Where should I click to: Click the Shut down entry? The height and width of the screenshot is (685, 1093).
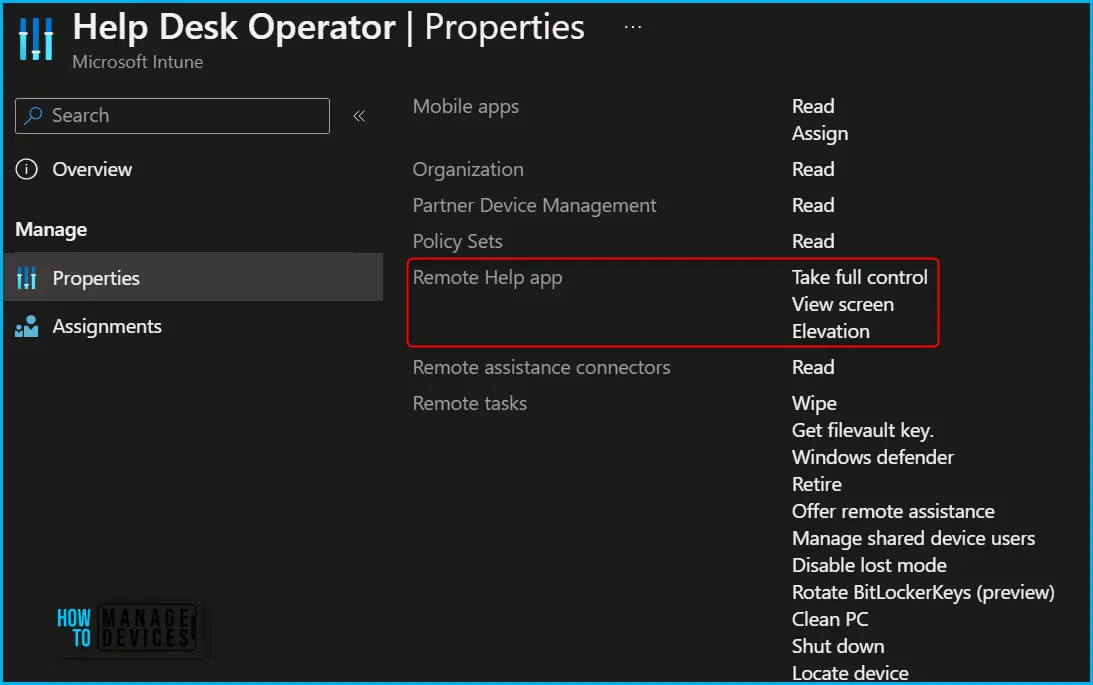tap(838, 647)
